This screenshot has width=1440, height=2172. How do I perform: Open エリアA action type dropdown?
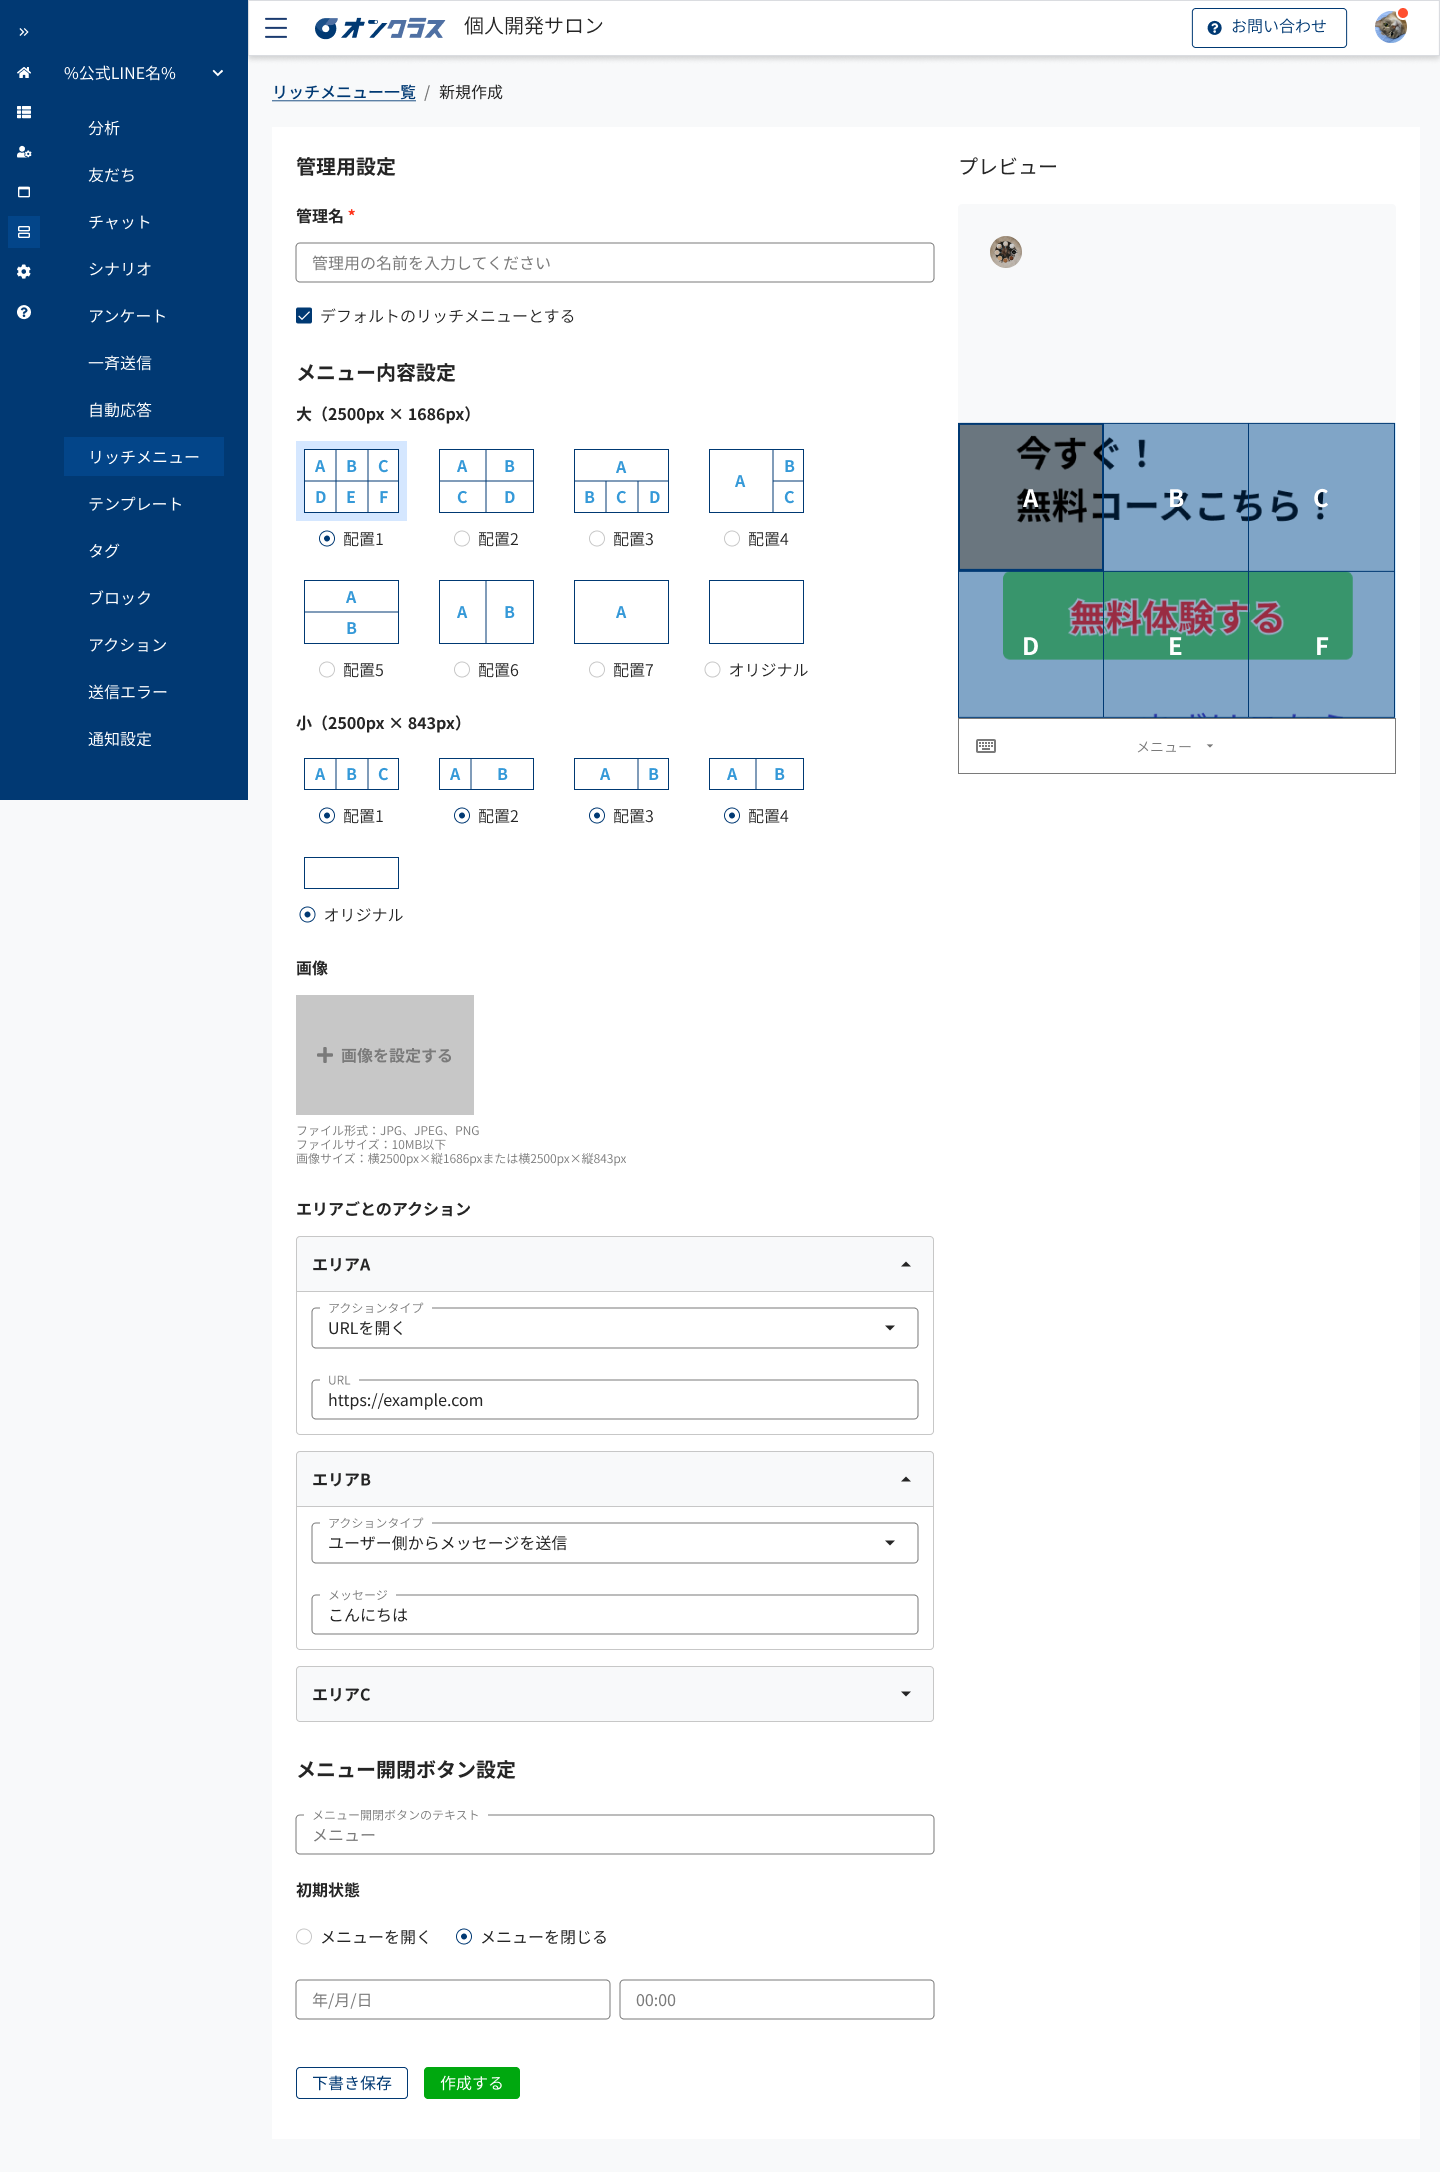(x=615, y=1328)
